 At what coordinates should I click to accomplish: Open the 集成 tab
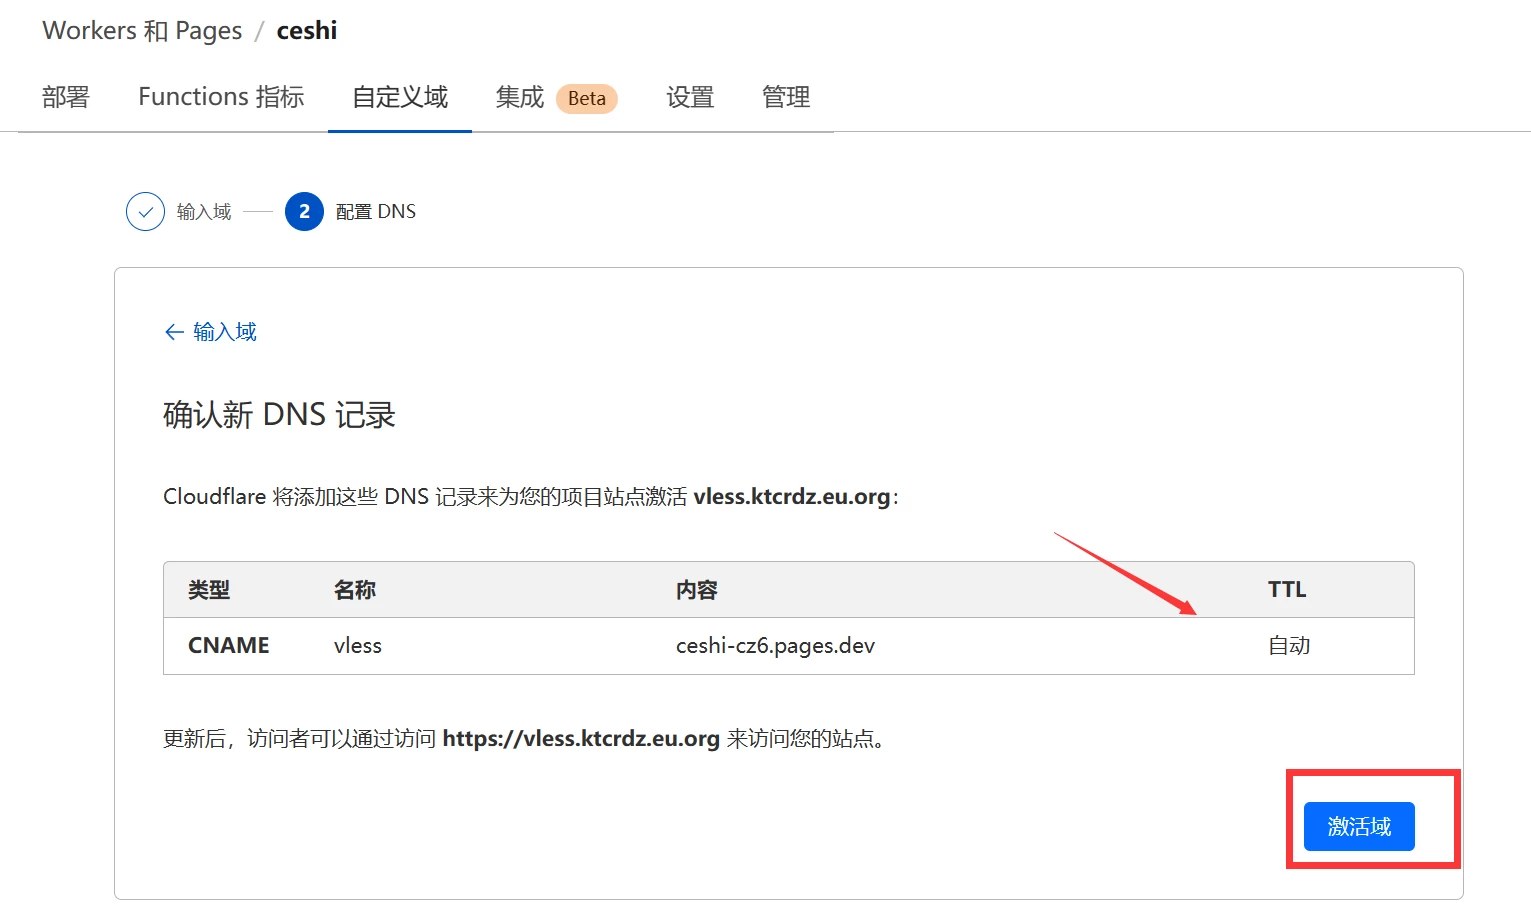tap(520, 97)
